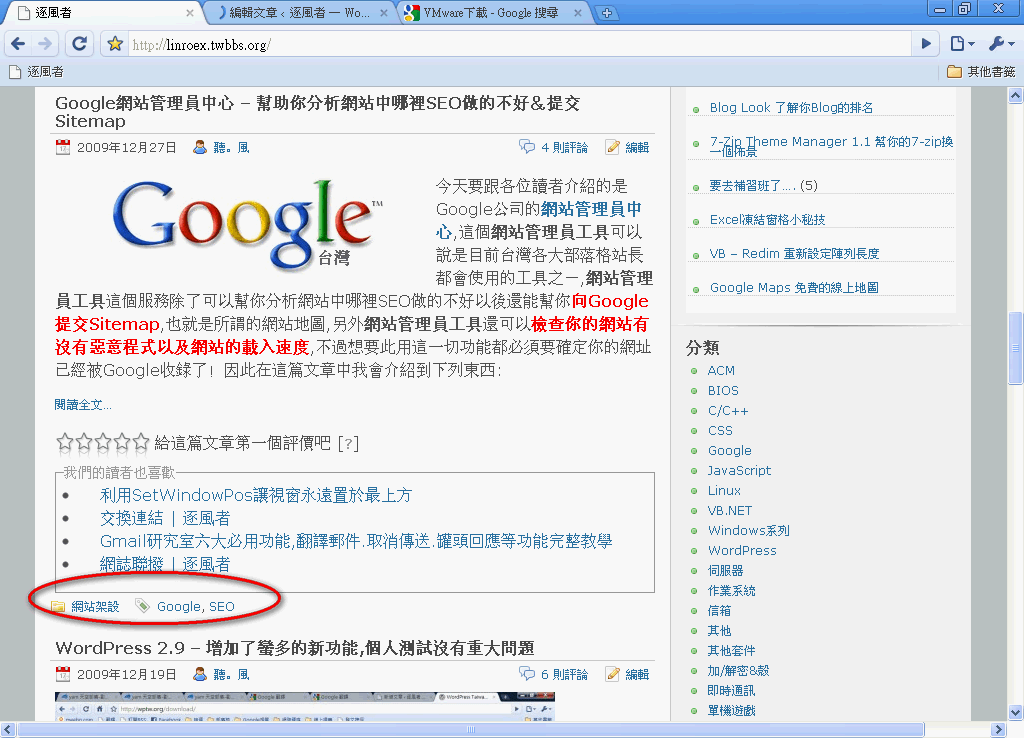Open the page menu icon
Screen dimensions: 1024x738
tap(962, 44)
